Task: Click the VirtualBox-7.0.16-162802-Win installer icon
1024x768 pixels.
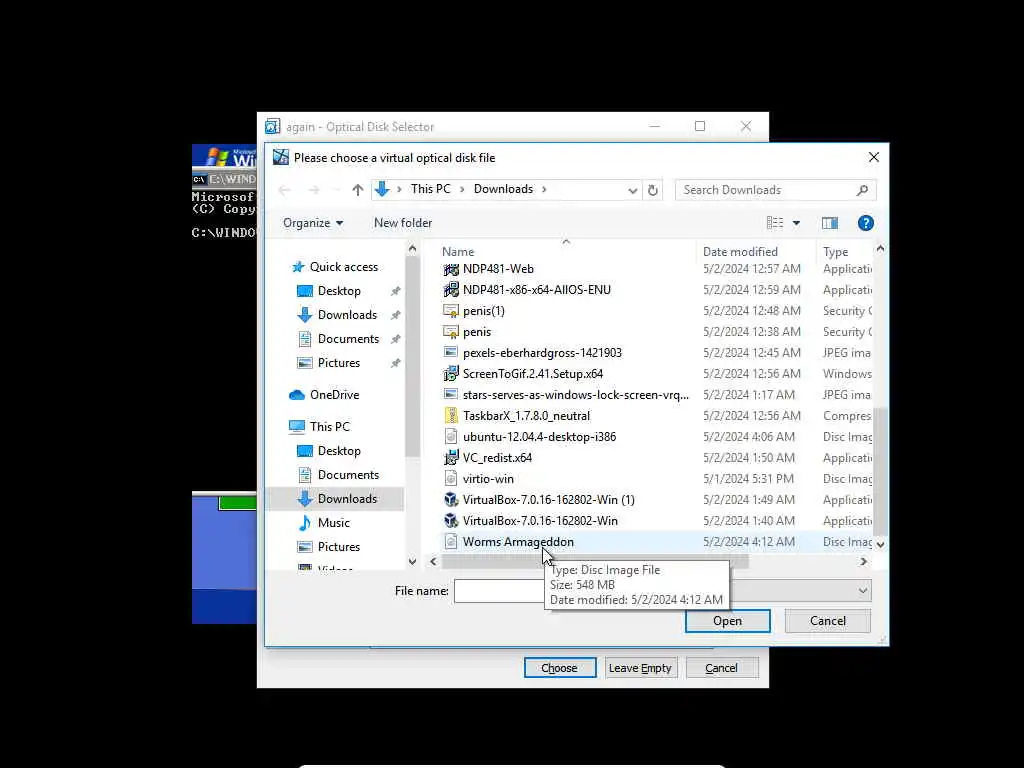Action: point(451,520)
